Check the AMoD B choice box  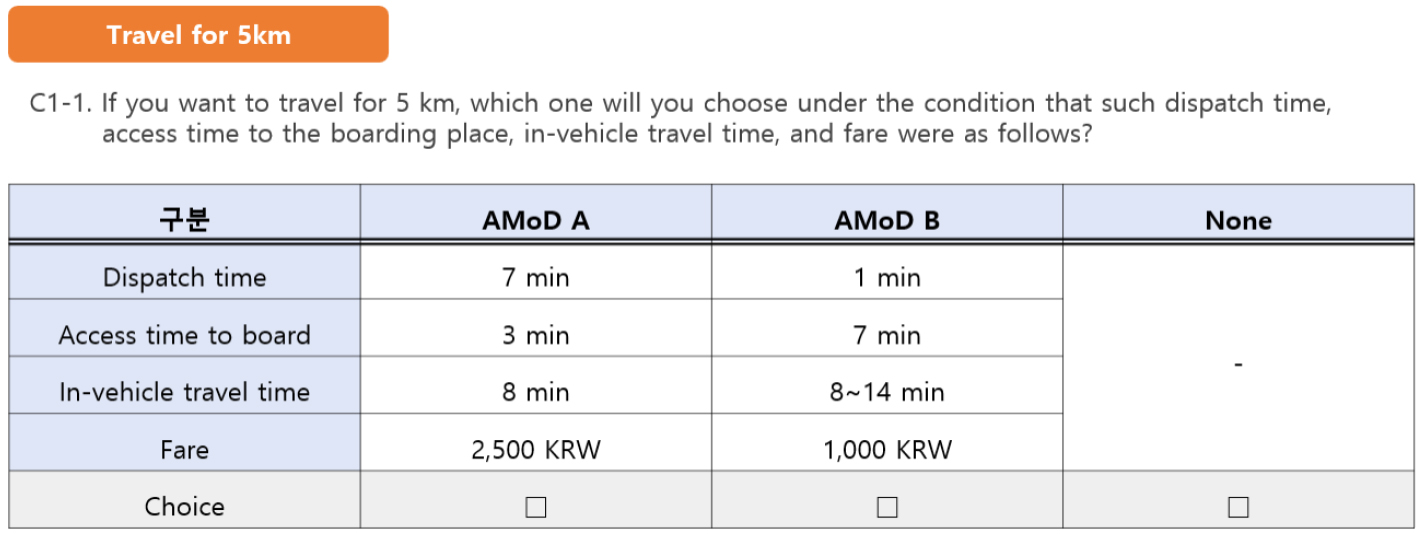tap(887, 507)
